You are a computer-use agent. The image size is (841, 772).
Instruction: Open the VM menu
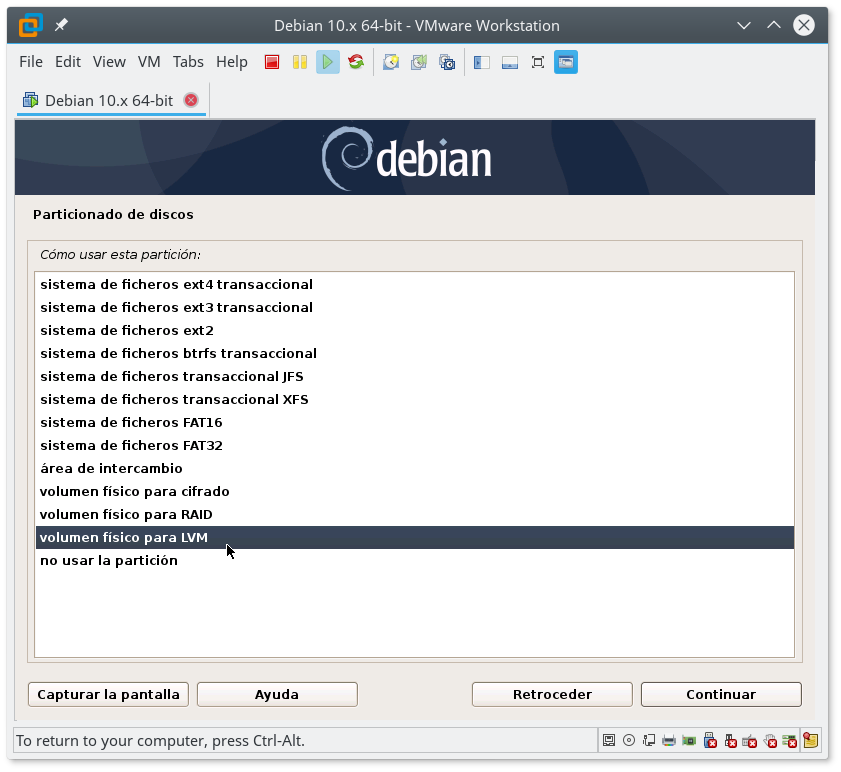(x=149, y=62)
